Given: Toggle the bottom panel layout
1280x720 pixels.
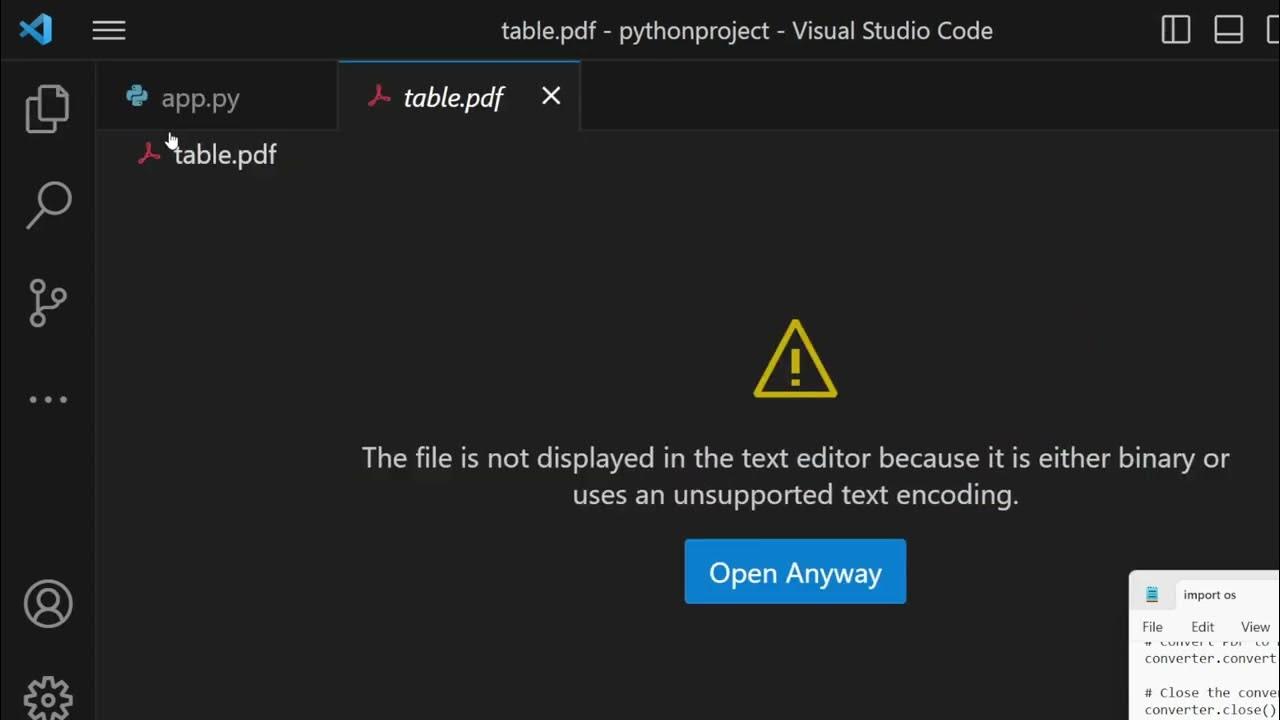Looking at the screenshot, I should pyautogui.click(x=1229, y=30).
